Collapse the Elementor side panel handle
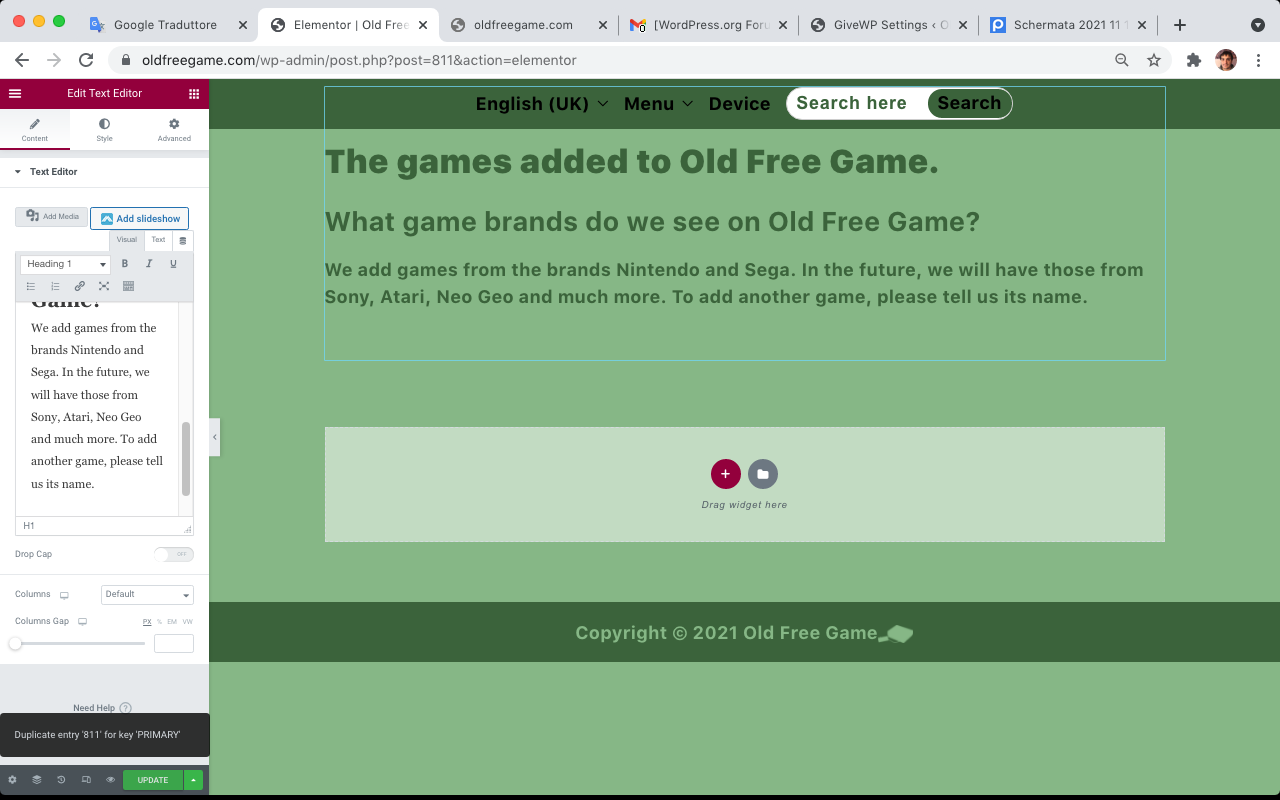The width and height of the screenshot is (1280, 800). (214, 437)
